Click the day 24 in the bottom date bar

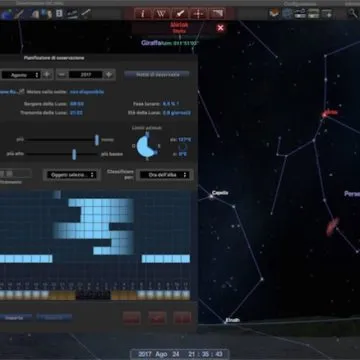coord(176,354)
